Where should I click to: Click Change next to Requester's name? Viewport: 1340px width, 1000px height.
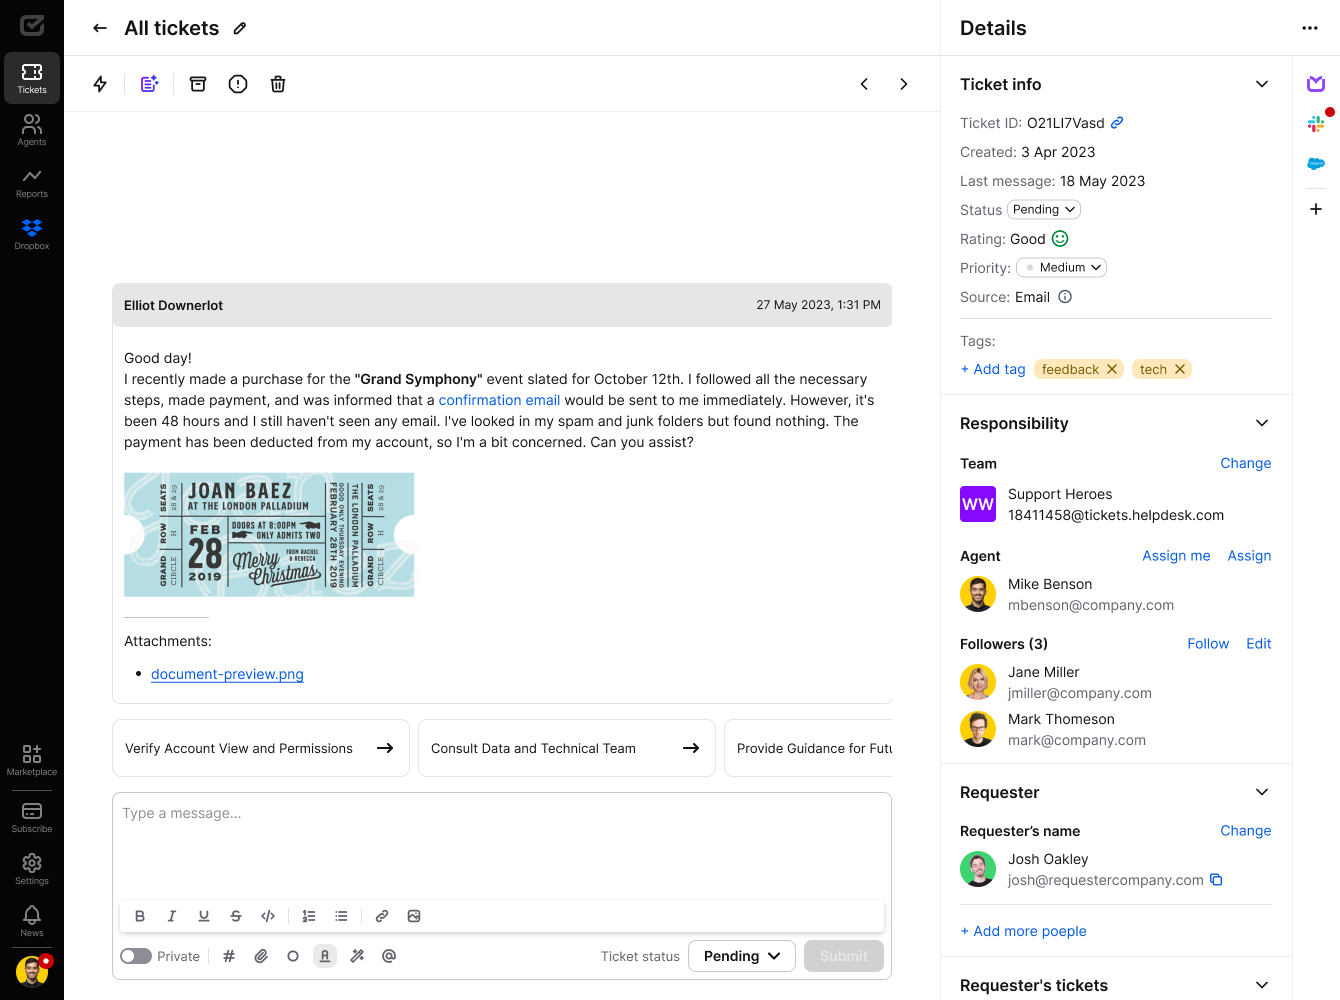coord(1246,831)
